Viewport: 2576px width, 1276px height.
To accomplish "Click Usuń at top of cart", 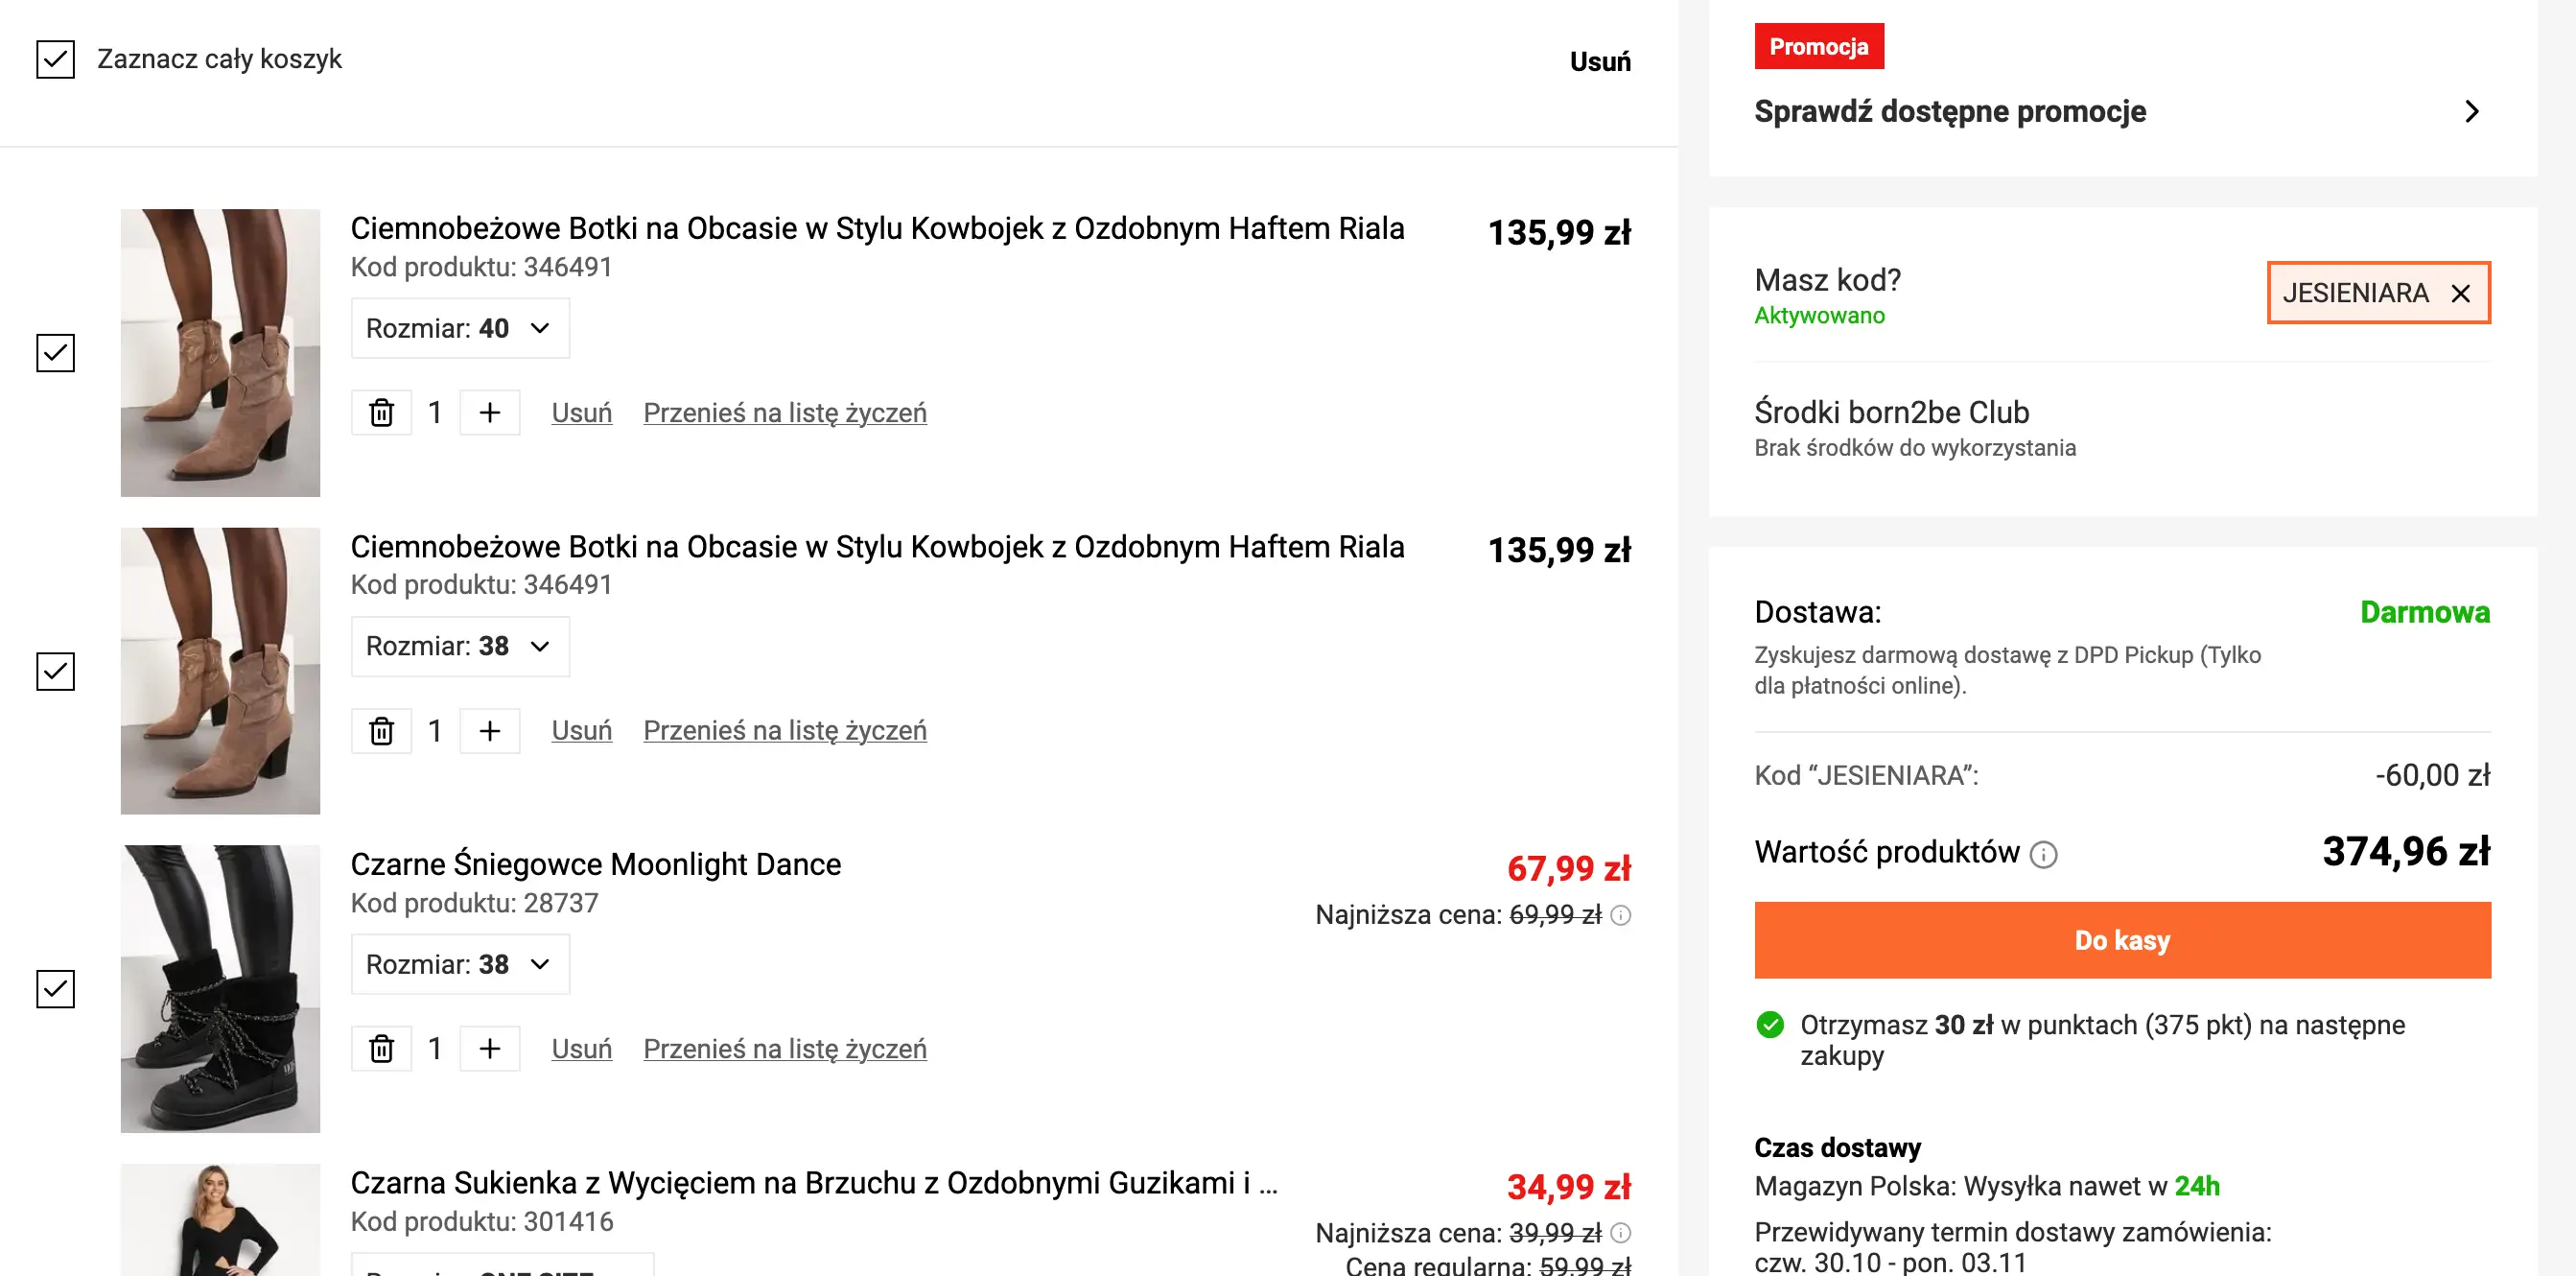I will coord(1599,62).
